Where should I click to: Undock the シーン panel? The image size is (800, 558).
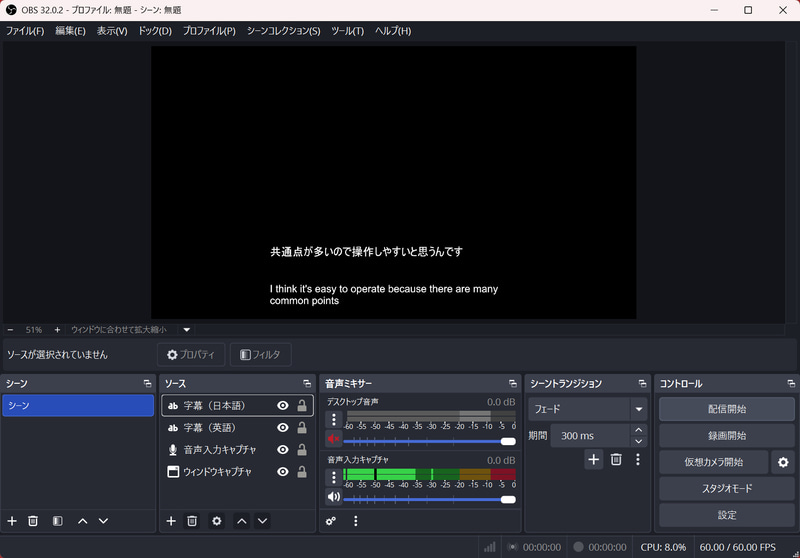[x=147, y=384]
